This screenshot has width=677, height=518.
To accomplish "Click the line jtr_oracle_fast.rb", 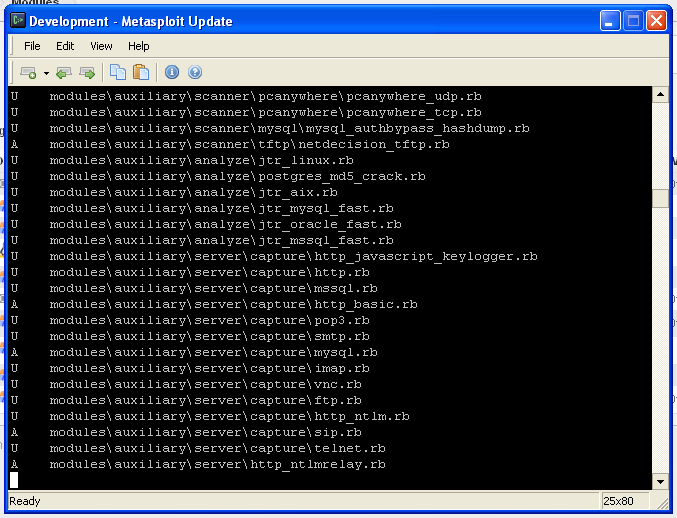I will pos(206,224).
